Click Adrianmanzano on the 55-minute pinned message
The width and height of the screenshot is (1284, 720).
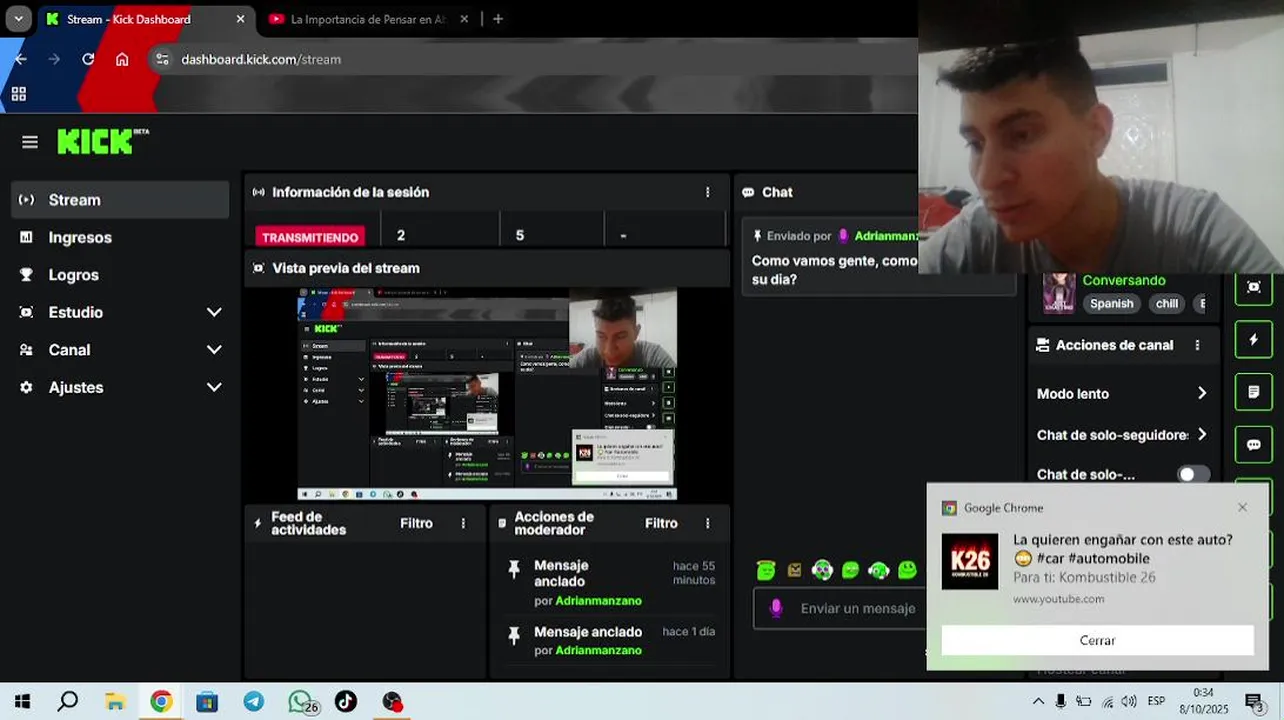pyautogui.click(x=598, y=601)
